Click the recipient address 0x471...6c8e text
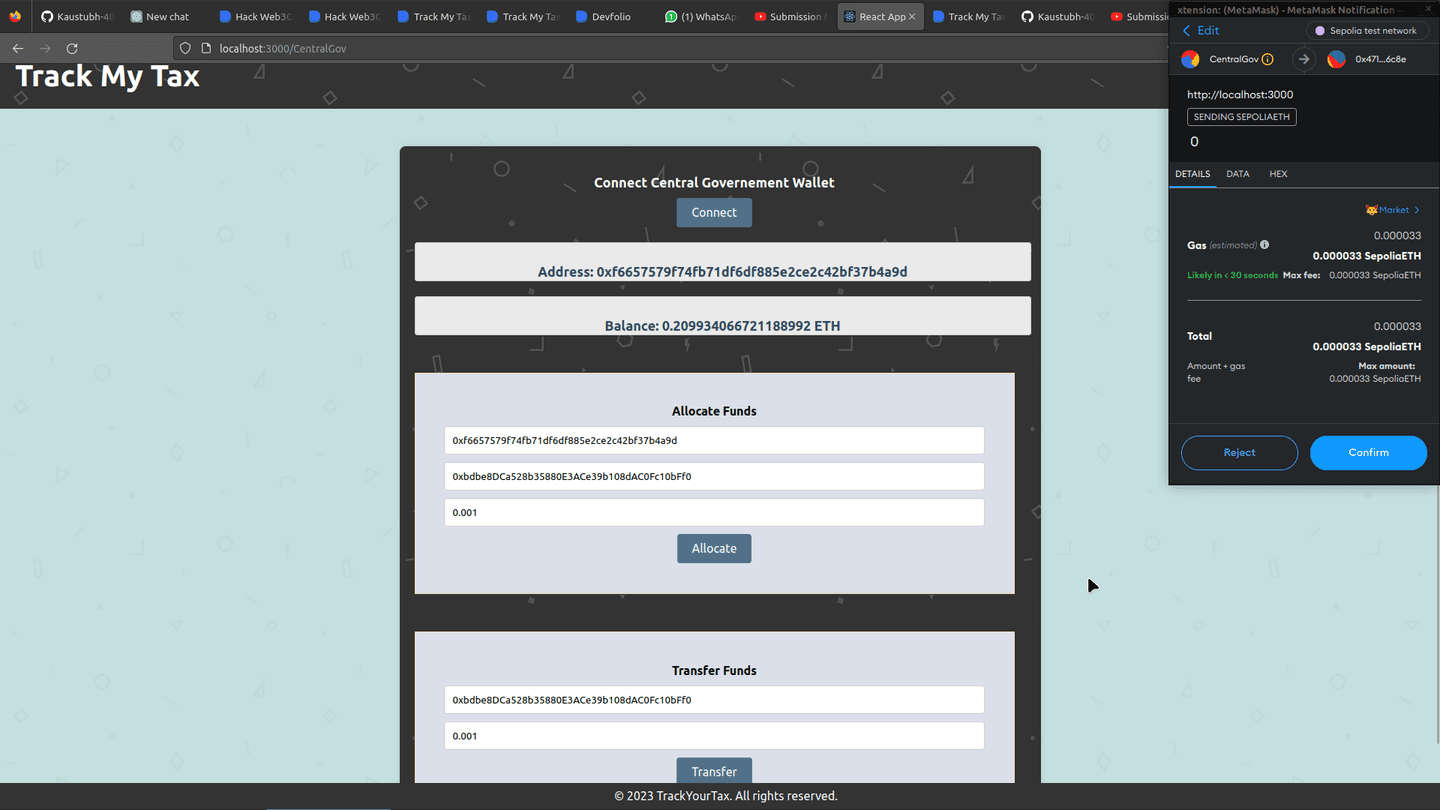The image size is (1440, 810). tap(1380, 59)
